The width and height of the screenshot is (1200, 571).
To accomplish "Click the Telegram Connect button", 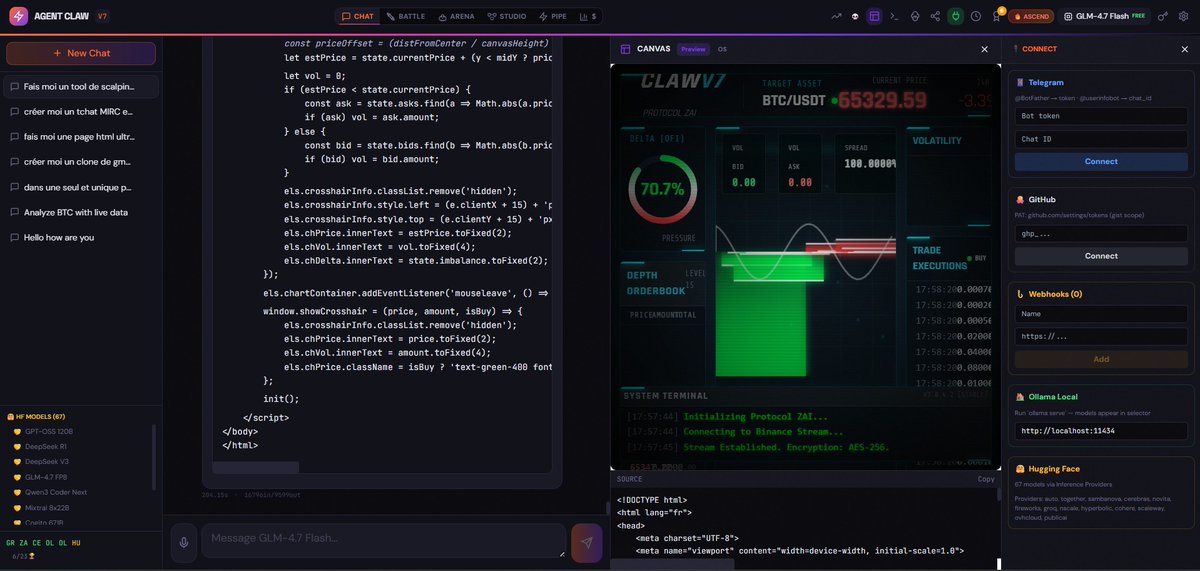I will (1101, 161).
